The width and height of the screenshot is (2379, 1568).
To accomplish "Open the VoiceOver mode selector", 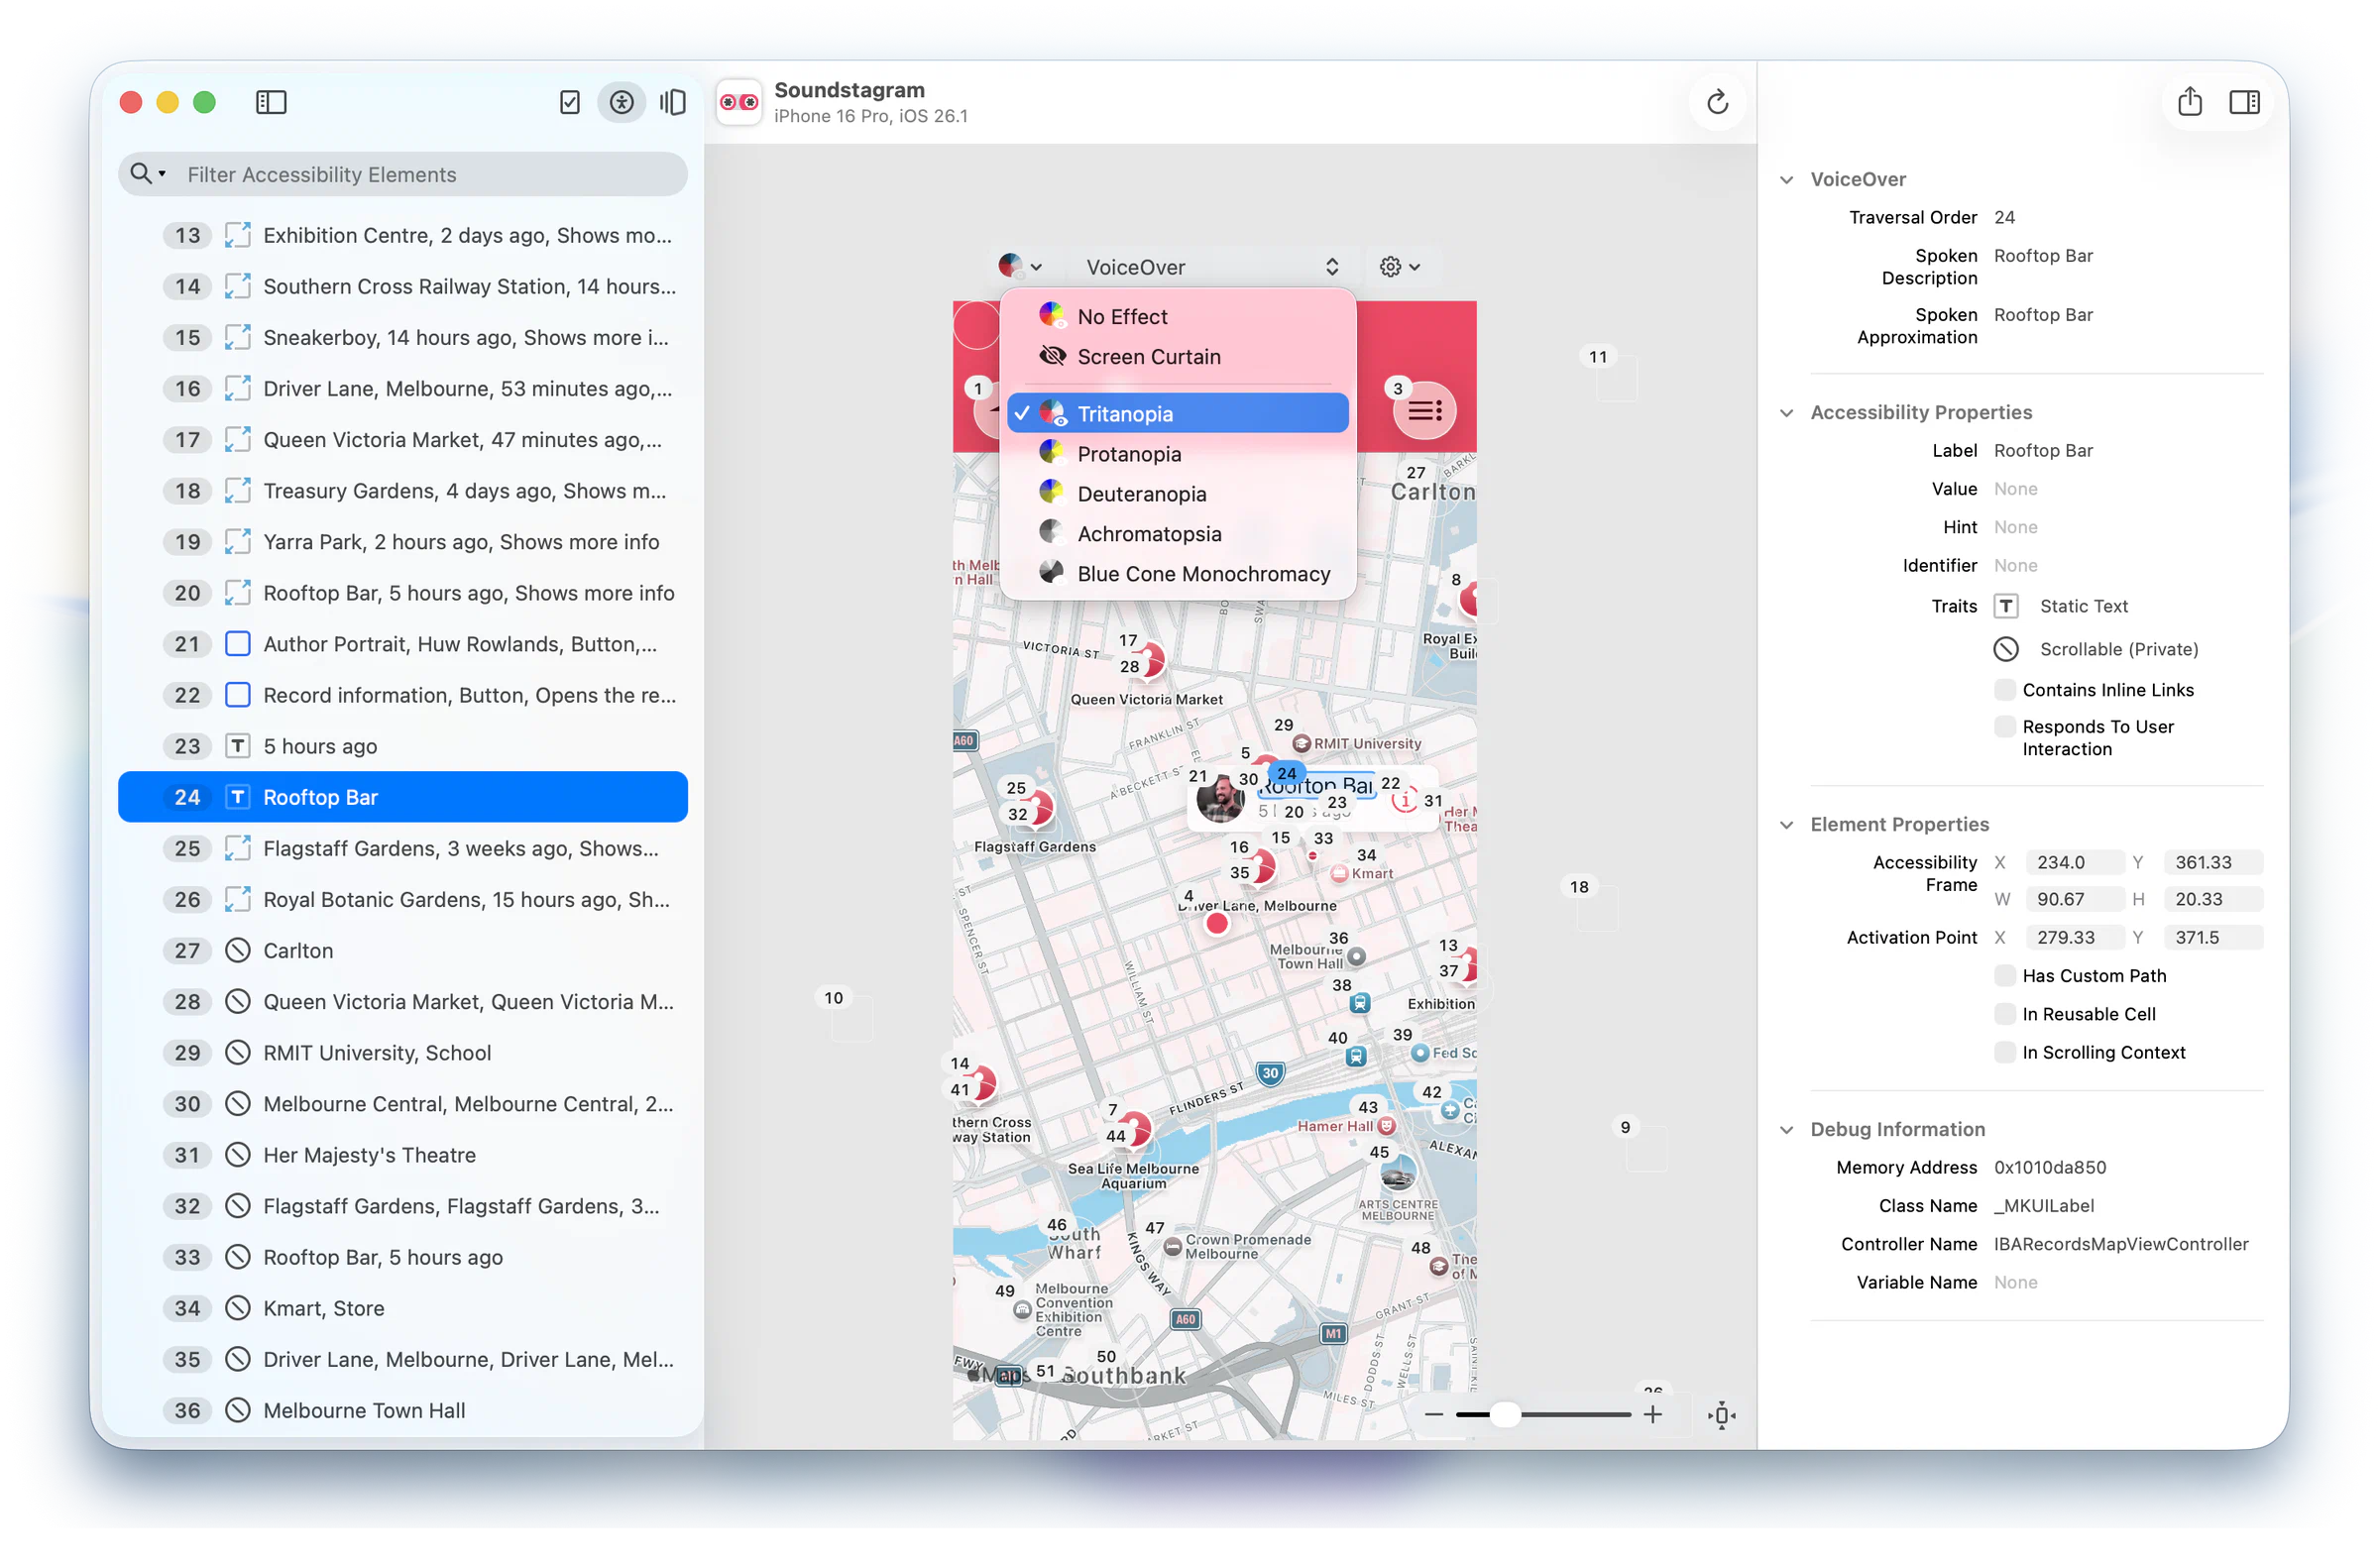I will [1212, 267].
